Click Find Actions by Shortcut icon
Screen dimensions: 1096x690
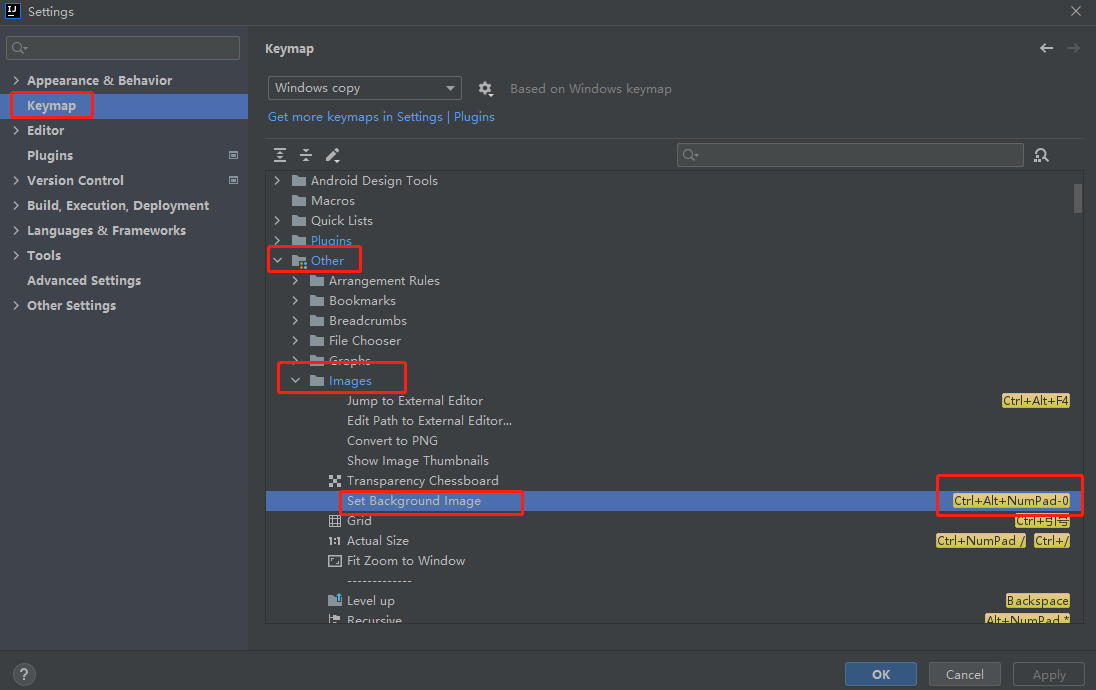point(1041,155)
